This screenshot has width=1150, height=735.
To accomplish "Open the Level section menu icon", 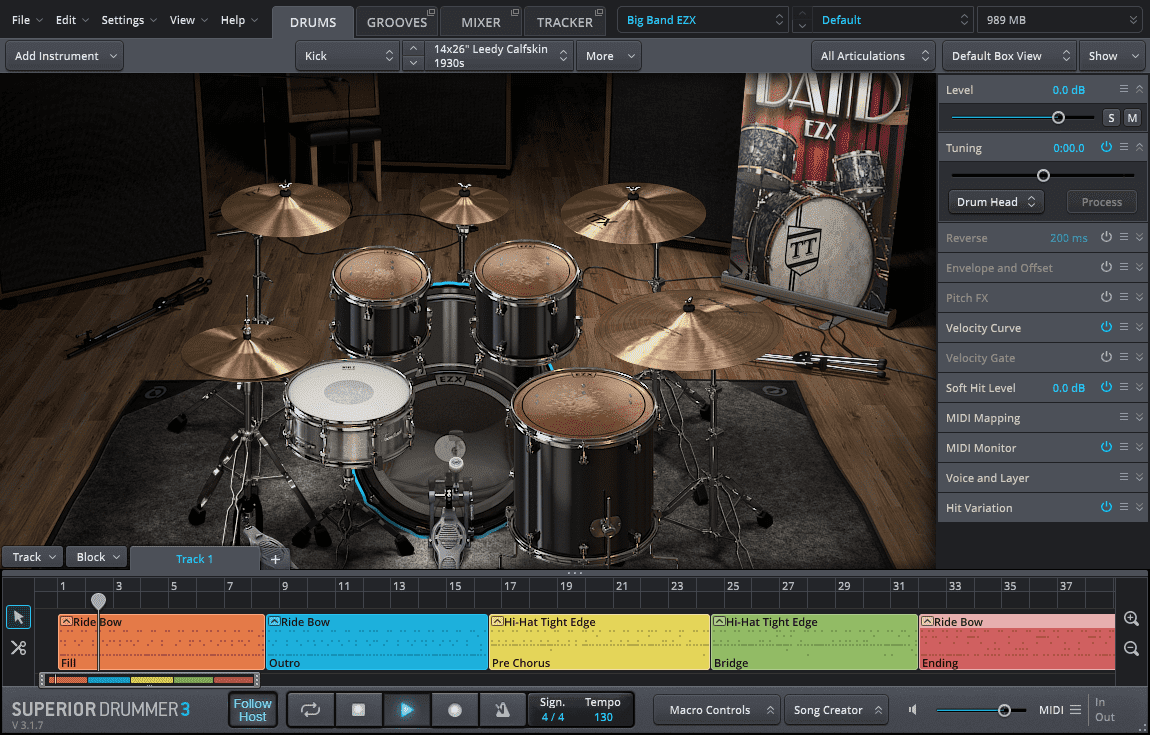I will pyautogui.click(x=1124, y=89).
